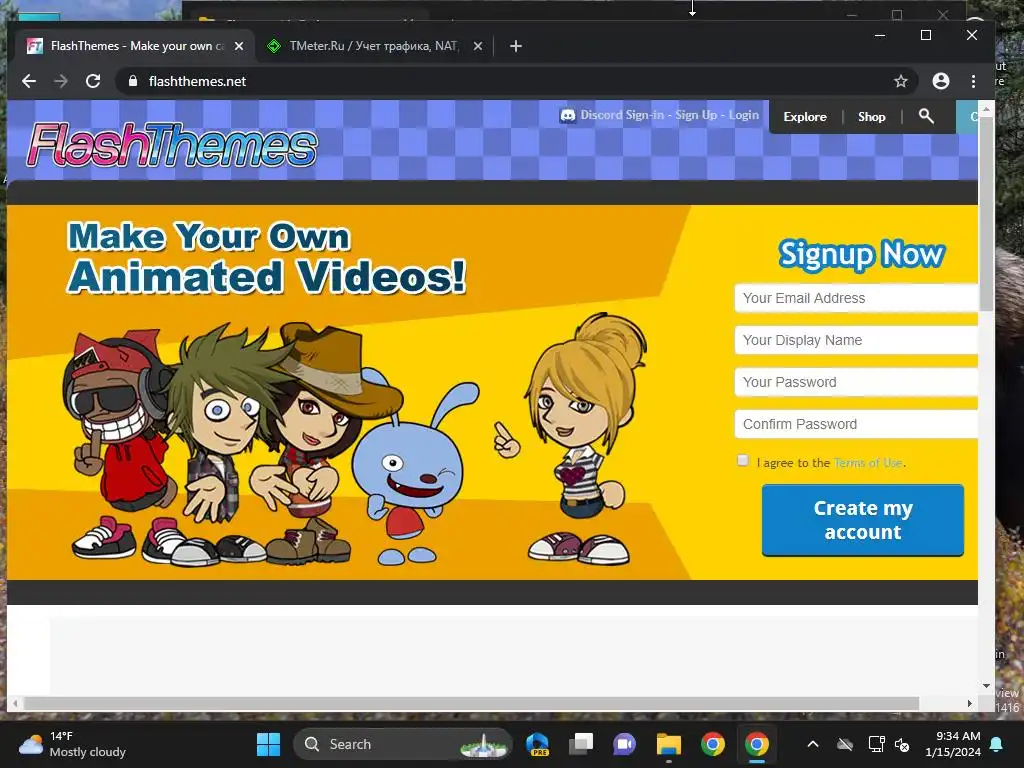Close the FlashThemes tab
1024x768 pixels.
click(x=239, y=46)
